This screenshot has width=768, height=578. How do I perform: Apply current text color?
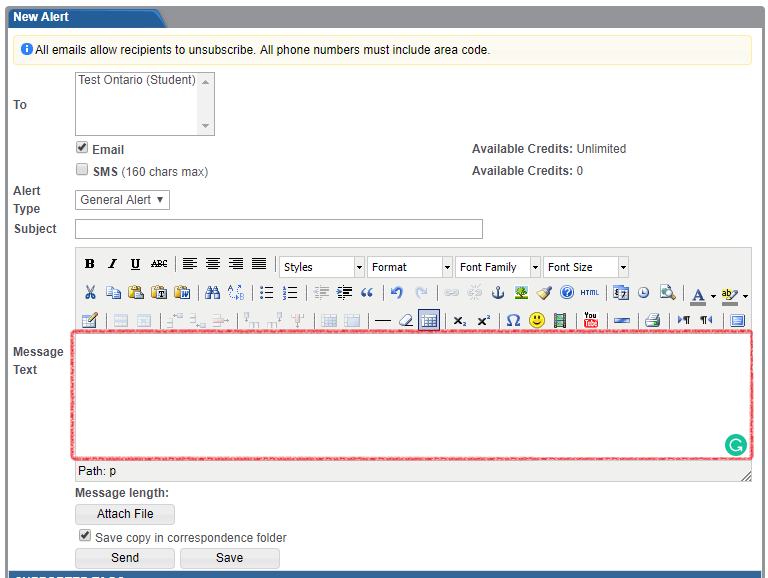pos(698,295)
